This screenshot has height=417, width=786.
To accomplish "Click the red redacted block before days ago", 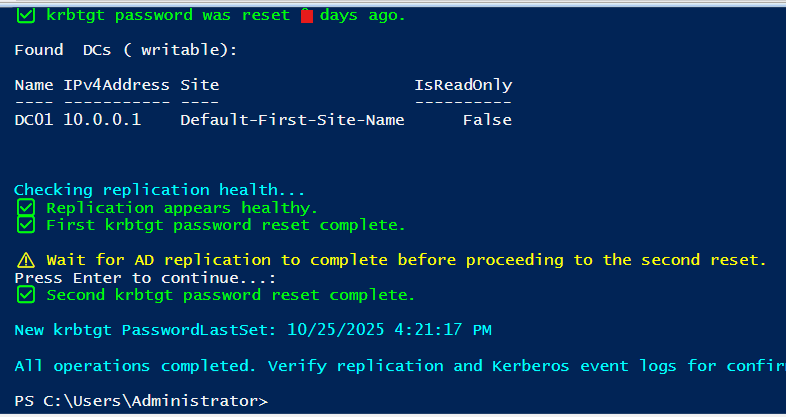I will coord(307,16).
